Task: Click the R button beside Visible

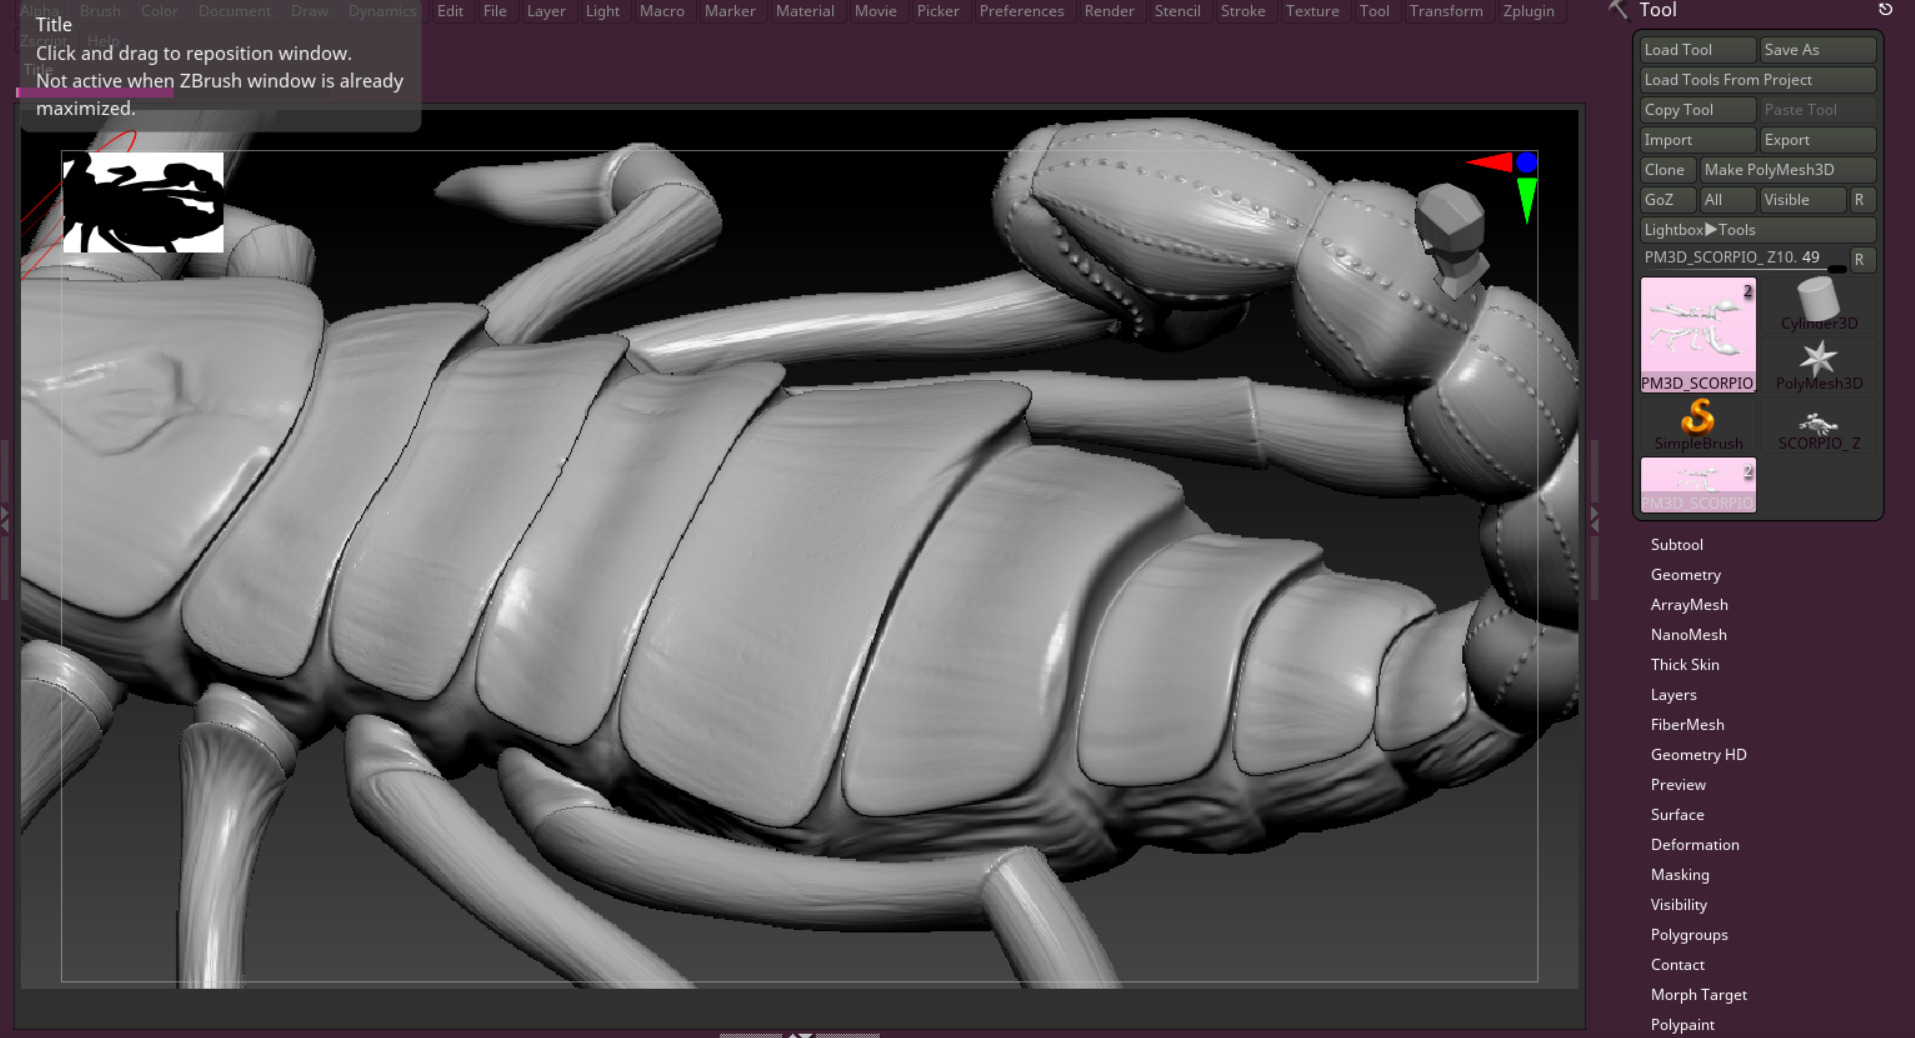Action: (1863, 200)
